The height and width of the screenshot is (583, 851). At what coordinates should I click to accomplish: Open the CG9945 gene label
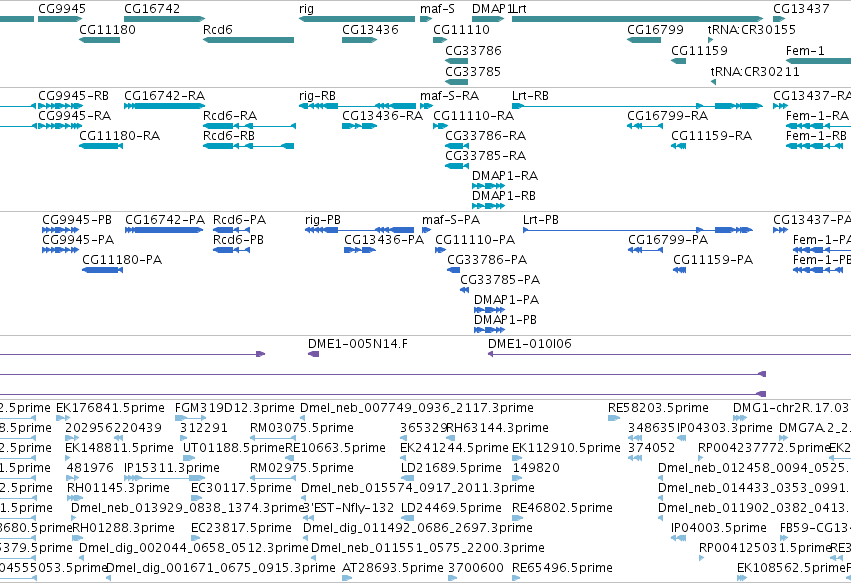62,9
